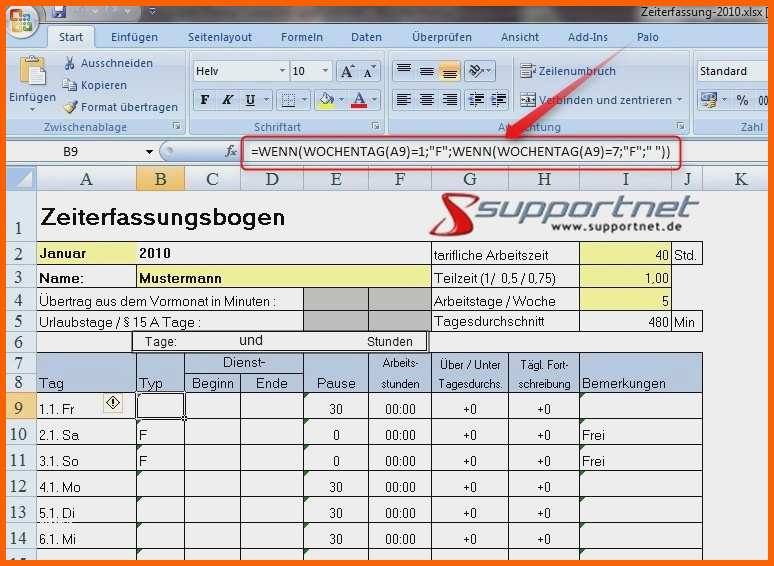Click the Ausschneiden scissors button
The height and width of the screenshot is (566, 774).
pos(108,63)
